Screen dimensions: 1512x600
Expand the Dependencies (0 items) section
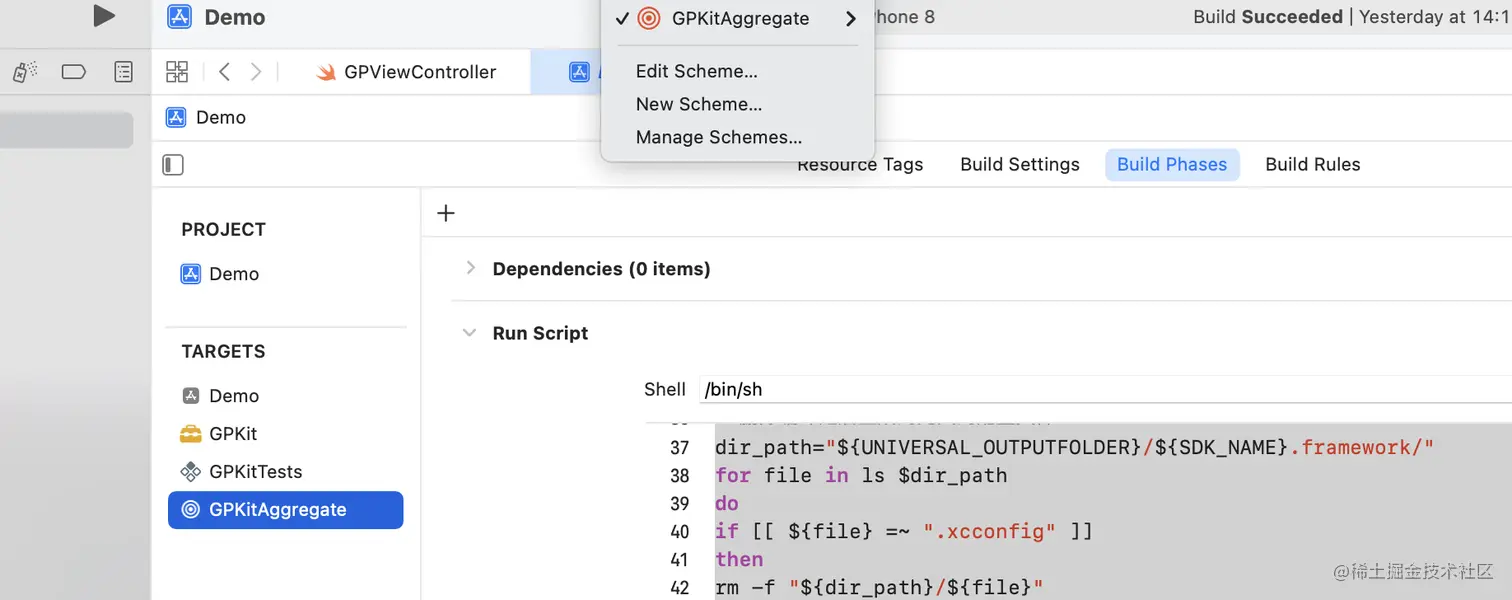tap(470, 268)
